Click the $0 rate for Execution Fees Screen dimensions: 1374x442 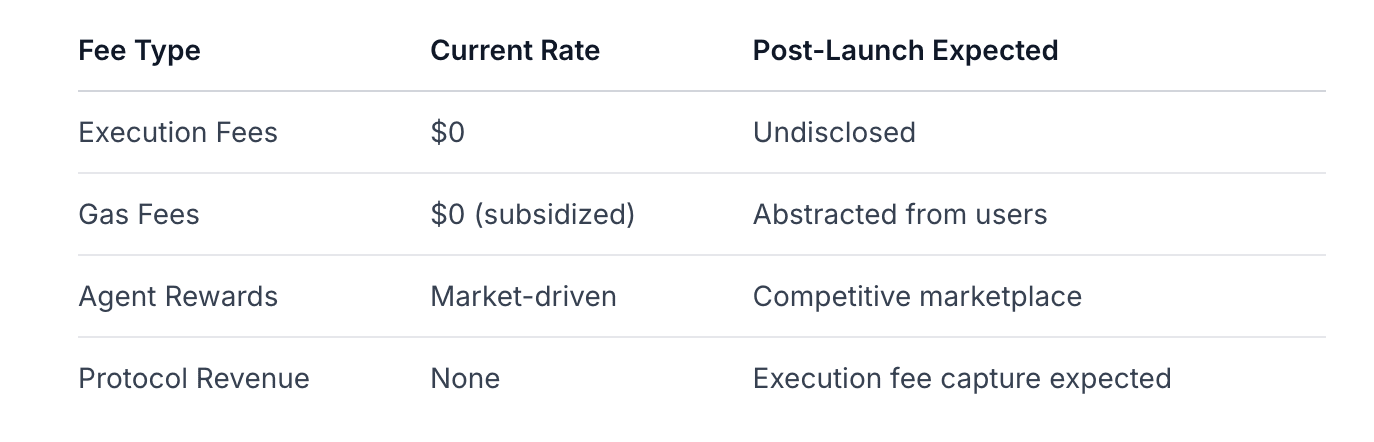pyautogui.click(x=448, y=132)
